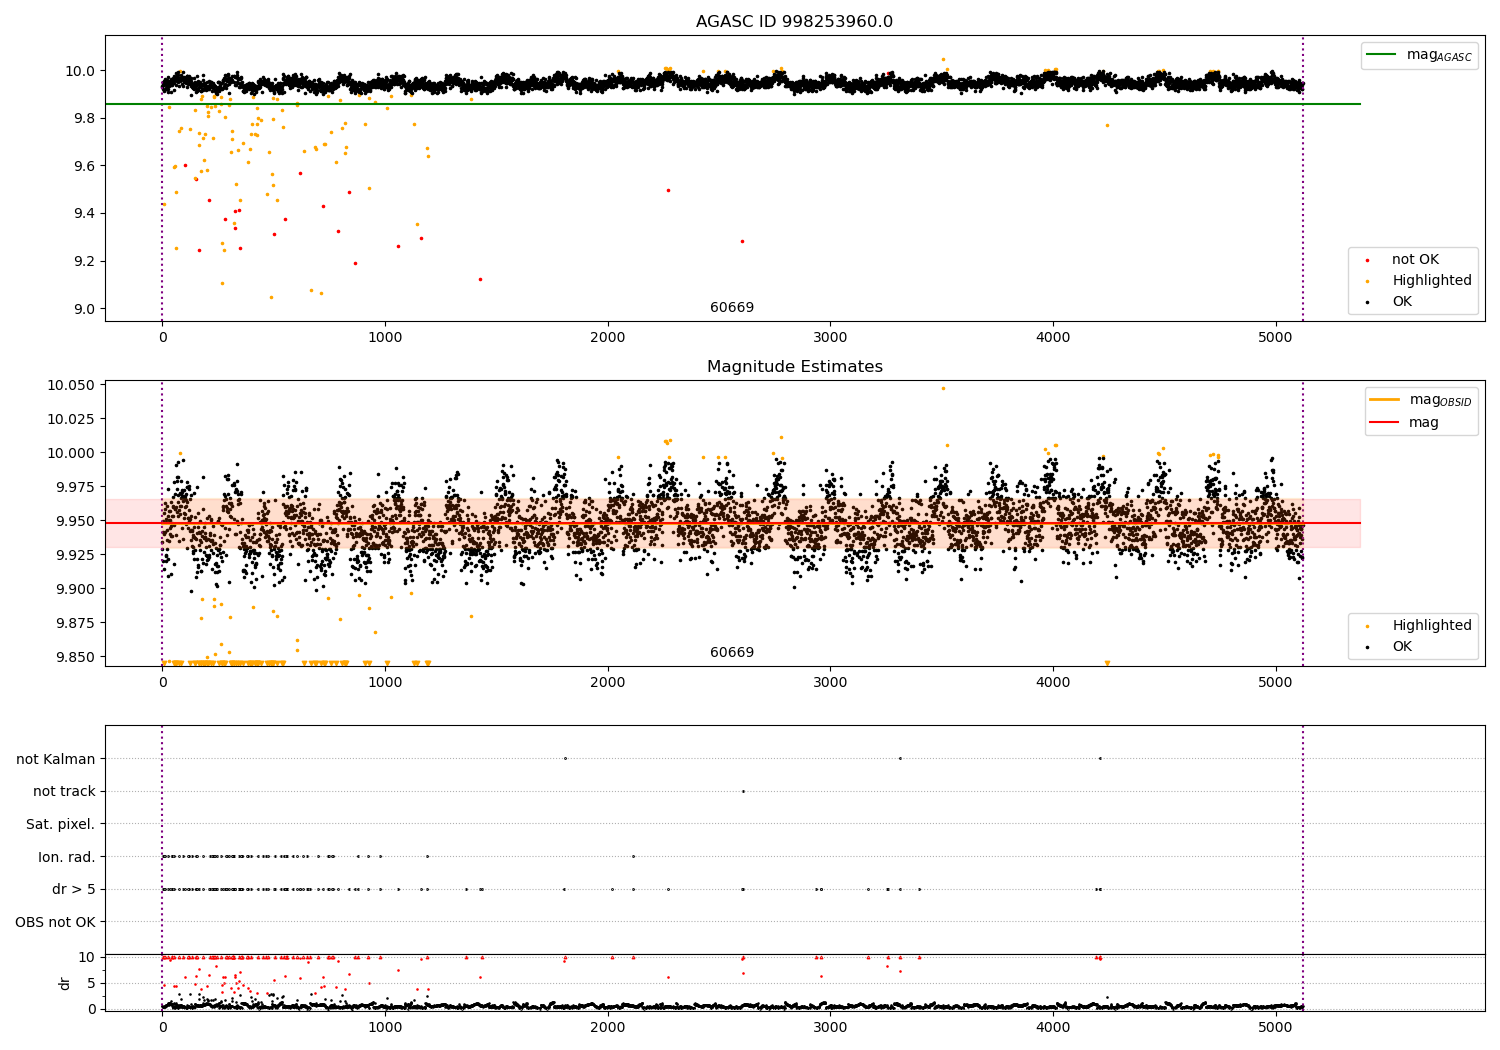Click the "not Kalman" row label
Image resolution: width=1500 pixels, height=1050 pixels.
point(56,759)
